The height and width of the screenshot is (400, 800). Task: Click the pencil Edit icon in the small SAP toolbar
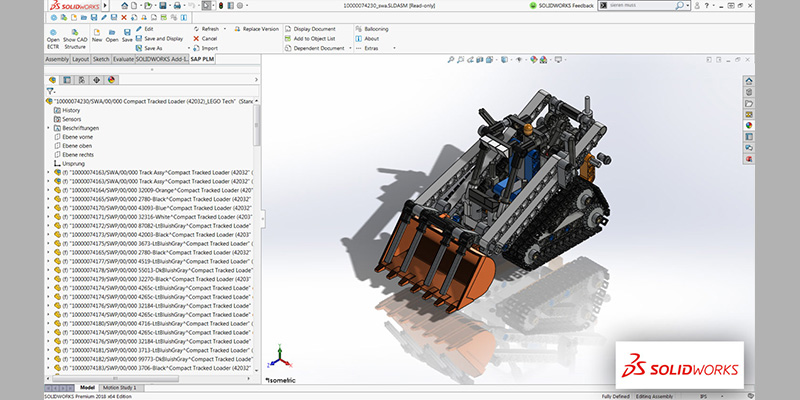coord(104,17)
